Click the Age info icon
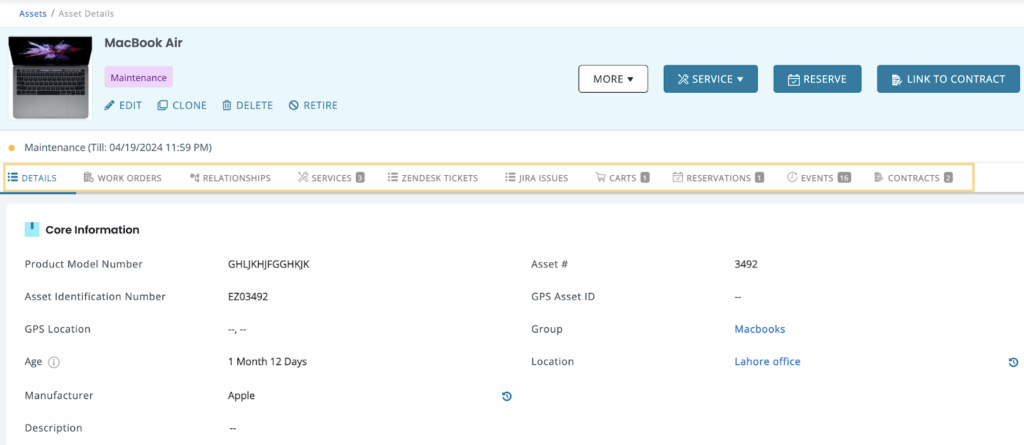Screen dimensions: 1024x445 (54, 362)
